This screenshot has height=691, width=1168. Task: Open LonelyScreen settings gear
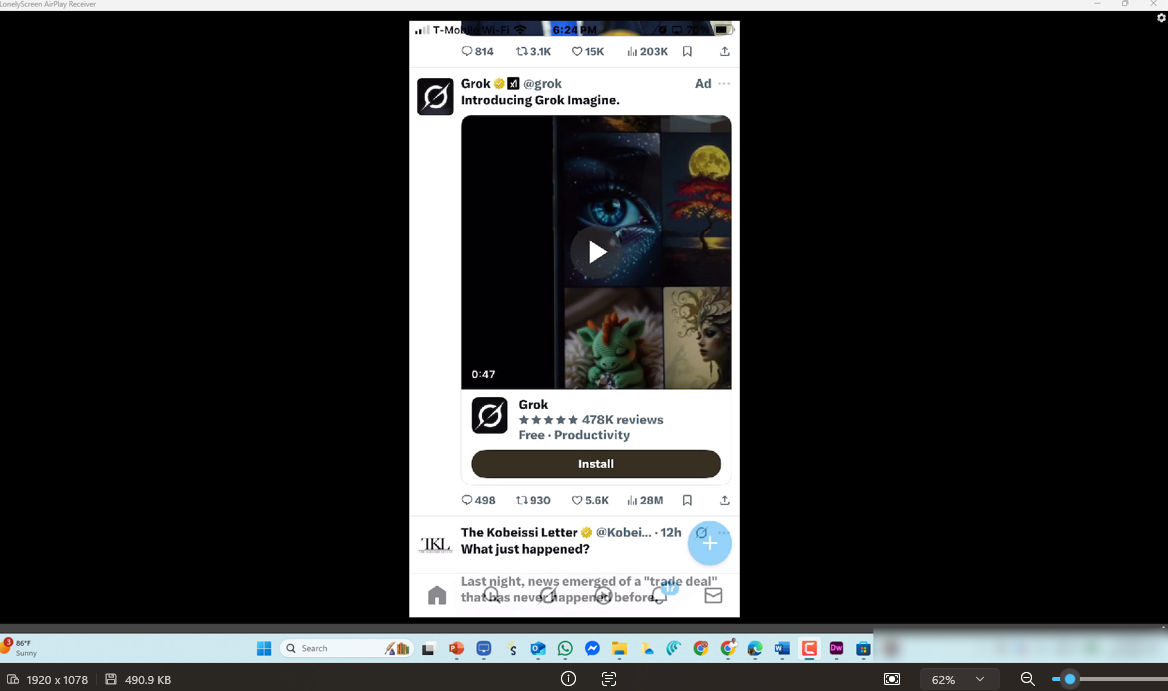pos(1161,18)
